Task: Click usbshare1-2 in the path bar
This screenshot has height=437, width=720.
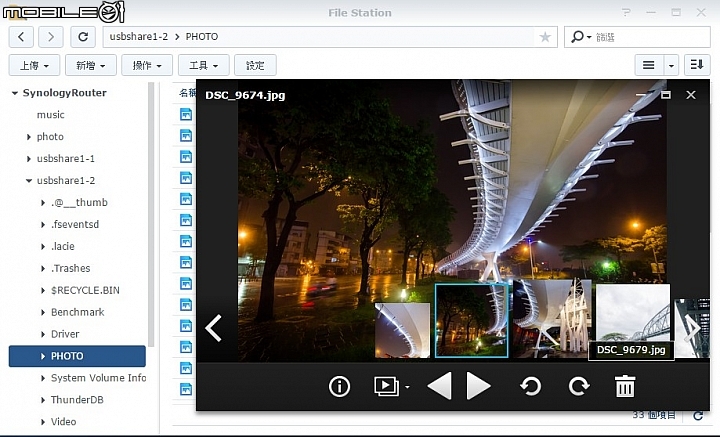Action: [x=139, y=37]
